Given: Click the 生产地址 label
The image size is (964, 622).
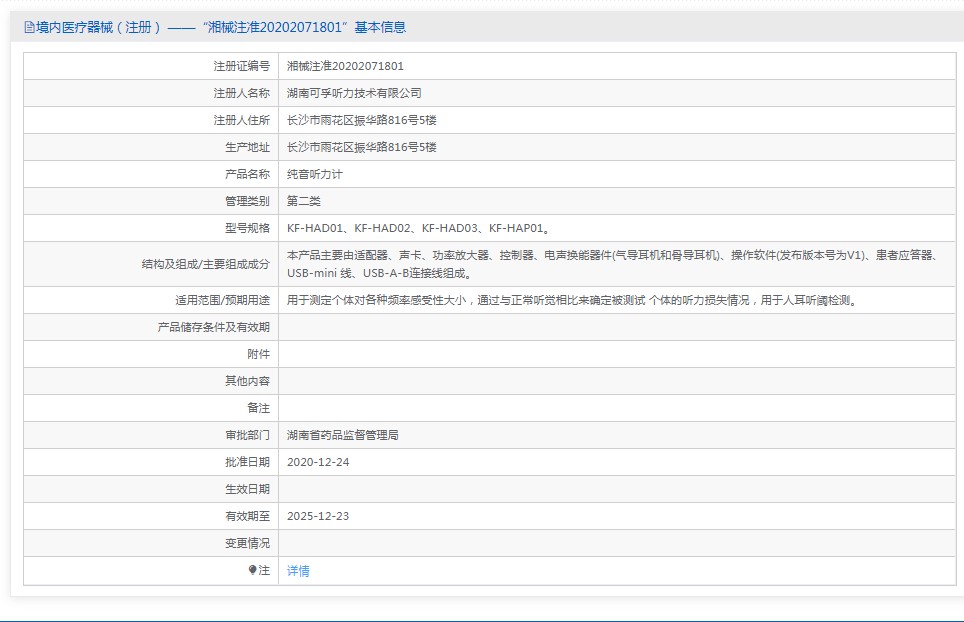Looking at the screenshot, I should 247,148.
